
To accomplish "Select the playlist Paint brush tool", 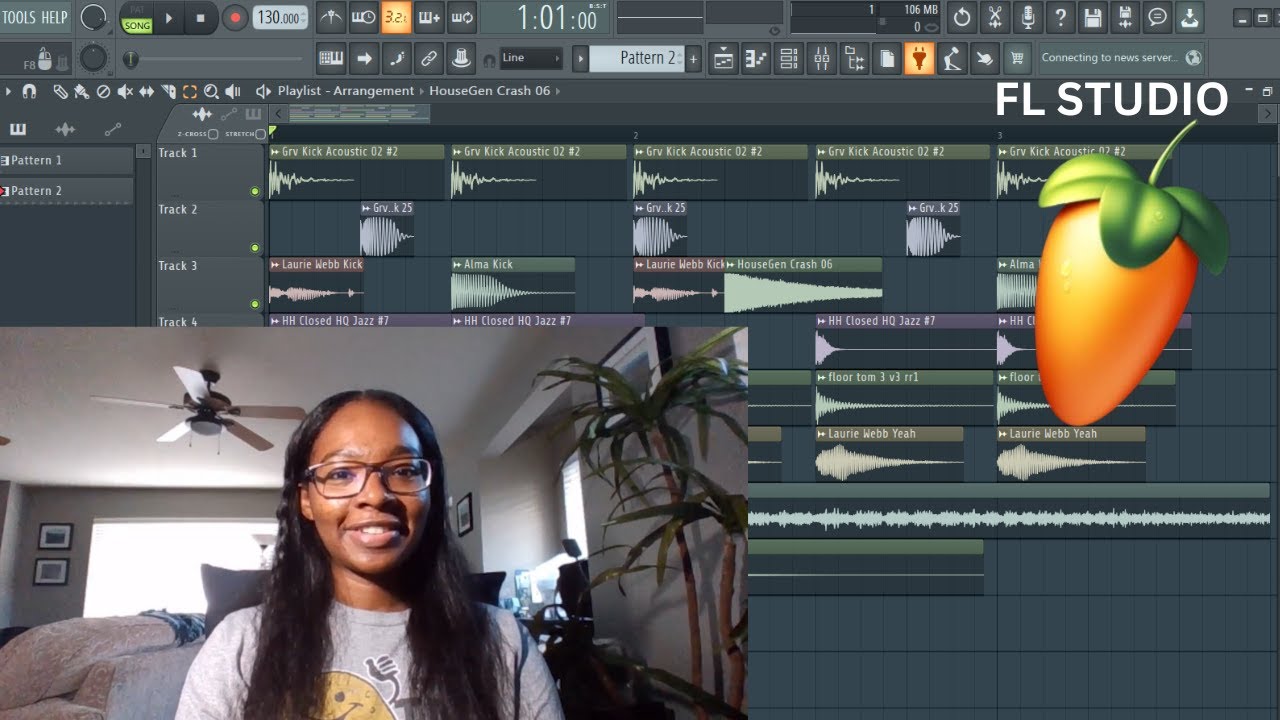I will pyautogui.click(x=81, y=91).
